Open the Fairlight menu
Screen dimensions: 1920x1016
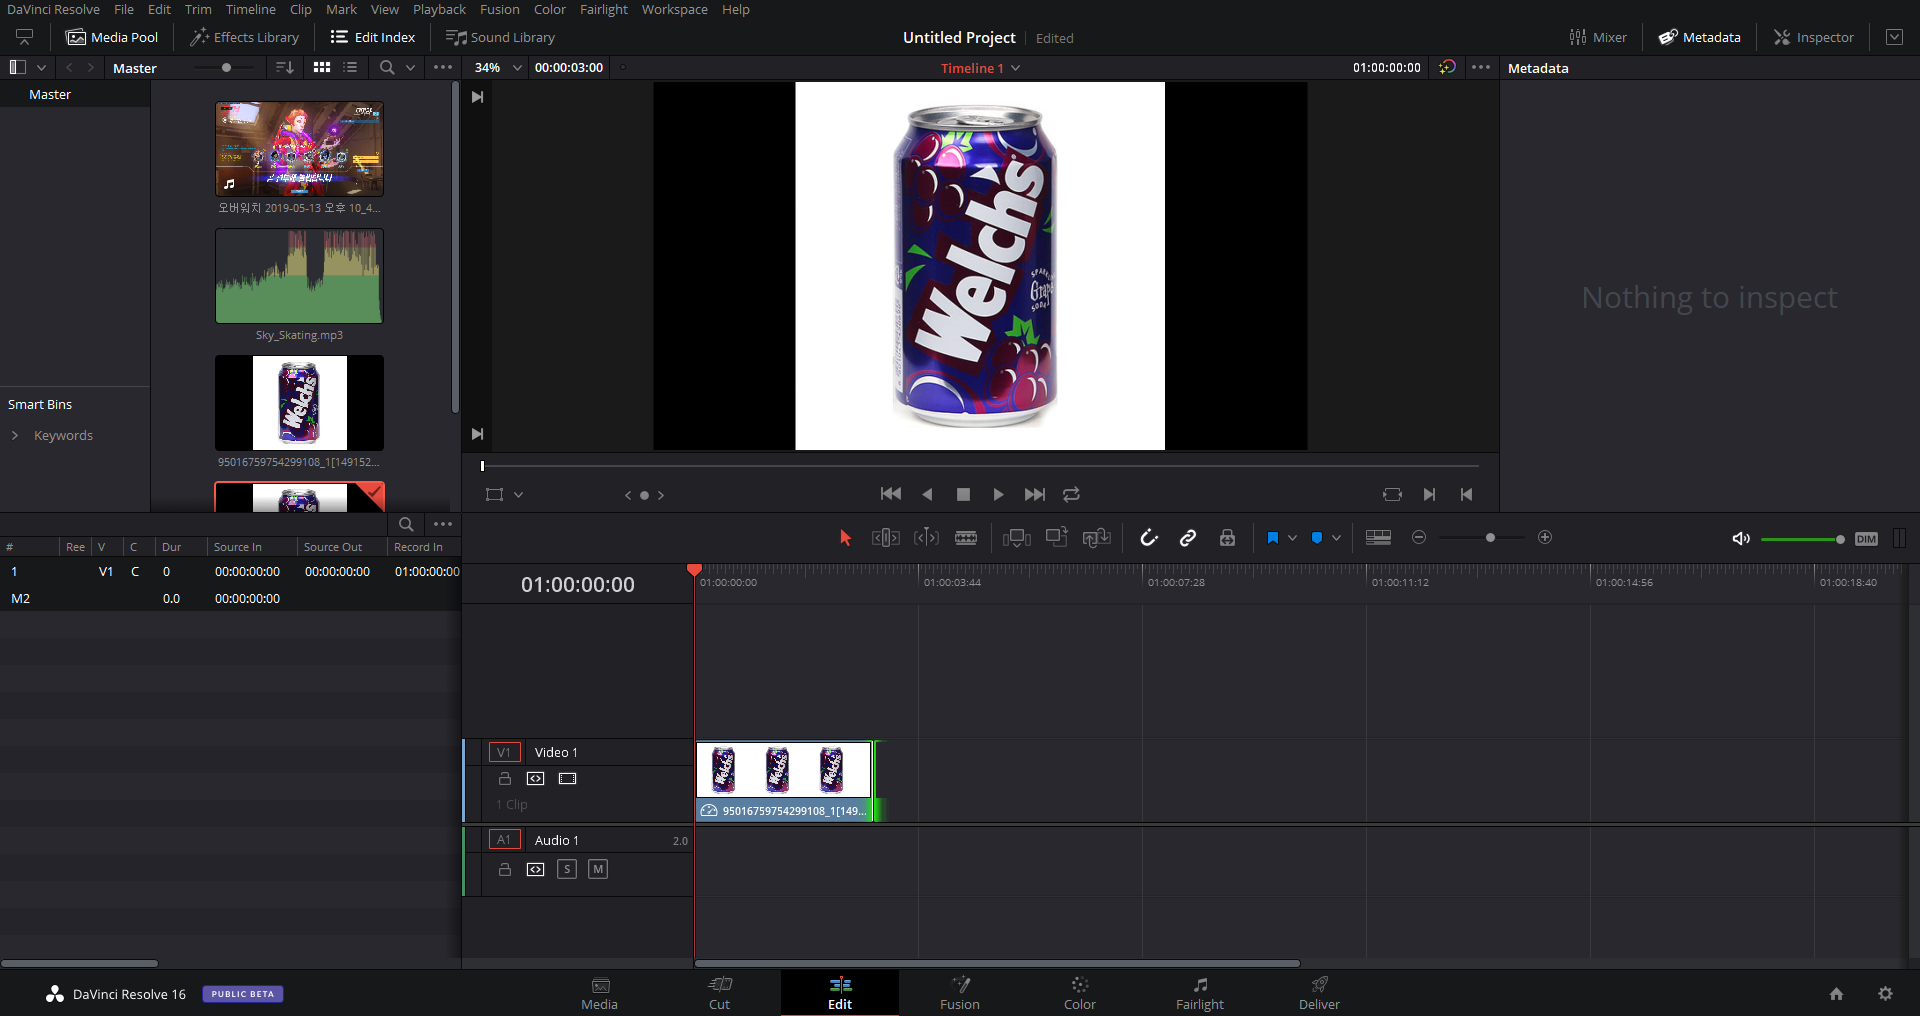[604, 9]
